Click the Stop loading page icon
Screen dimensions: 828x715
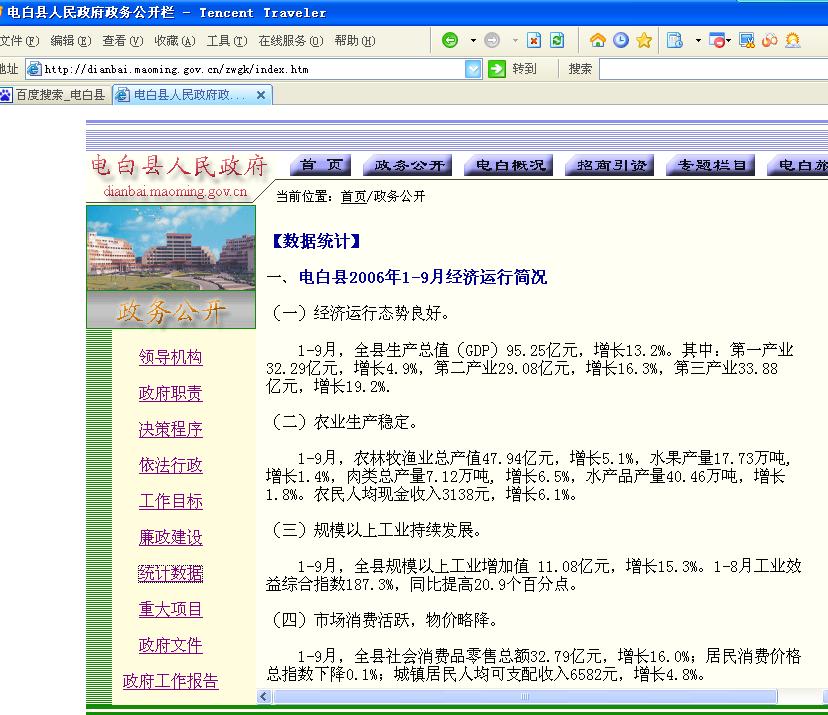pyautogui.click(x=534, y=41)
